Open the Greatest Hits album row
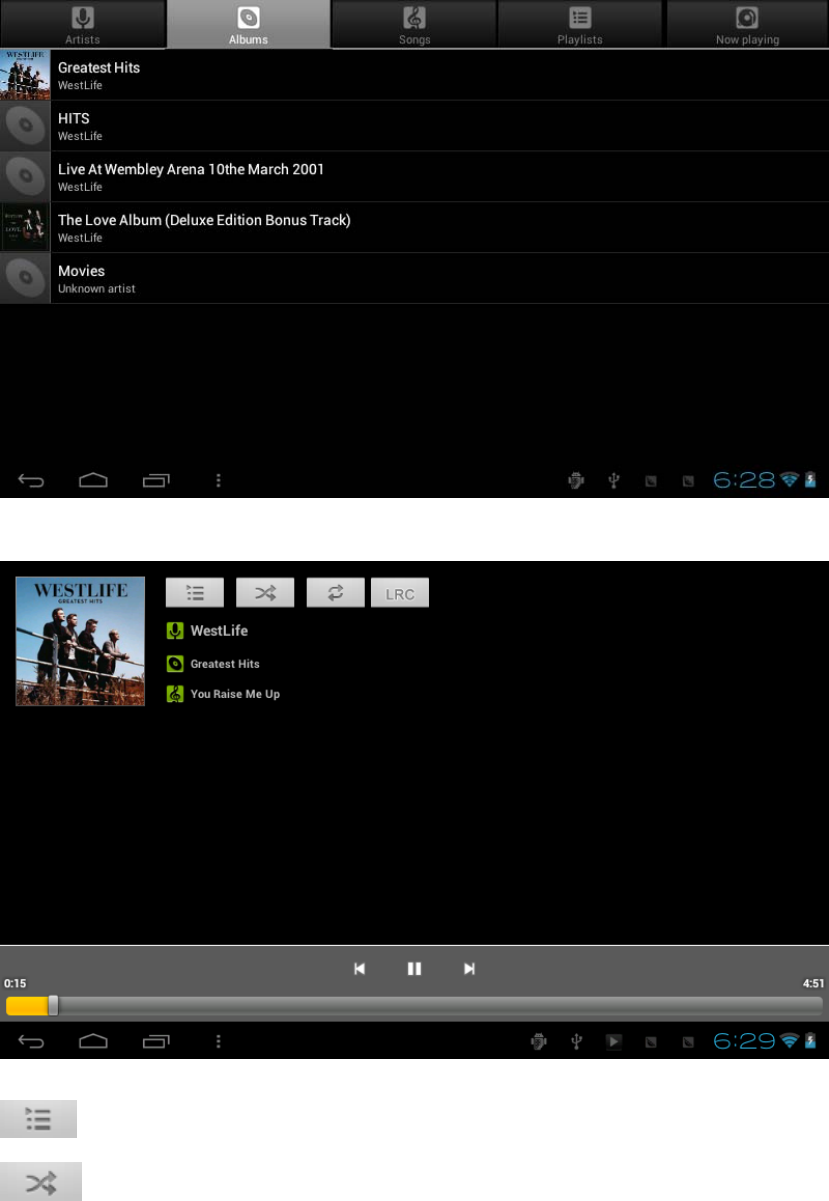Screen dimensions: 829x1201 pos(414,75)
